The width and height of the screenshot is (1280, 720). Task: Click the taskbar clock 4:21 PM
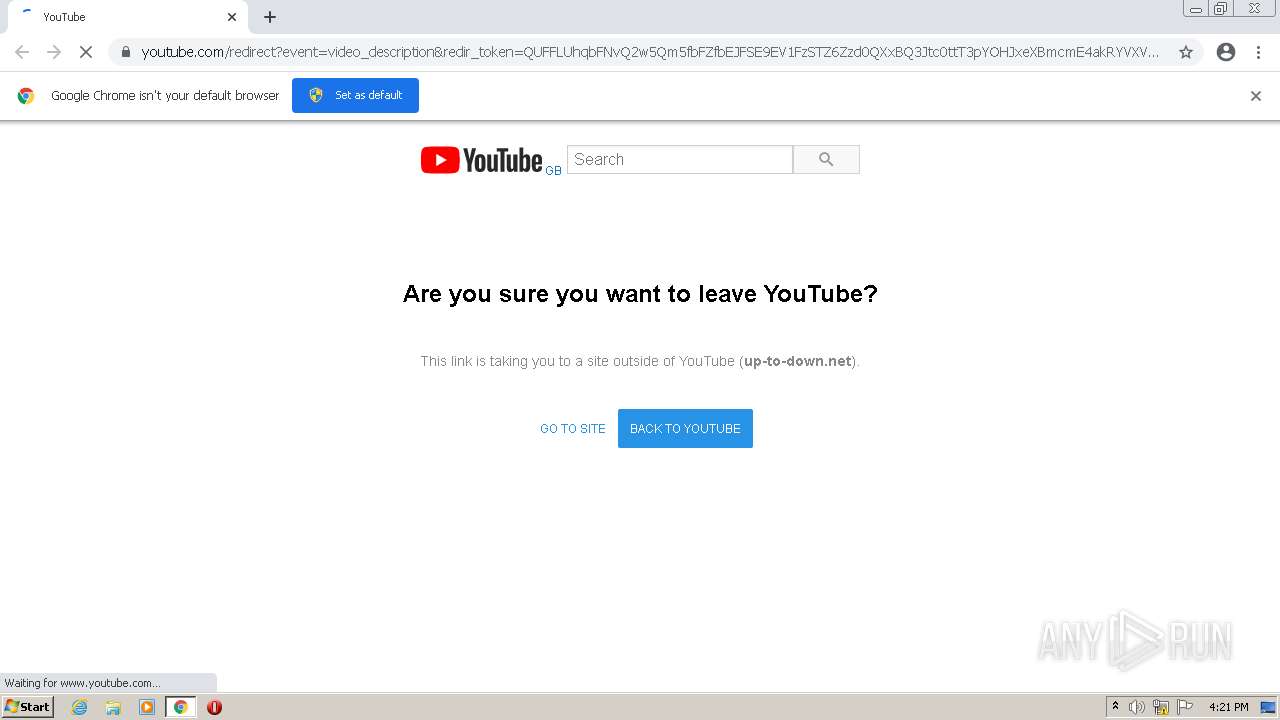click(x=1228, y=707)
